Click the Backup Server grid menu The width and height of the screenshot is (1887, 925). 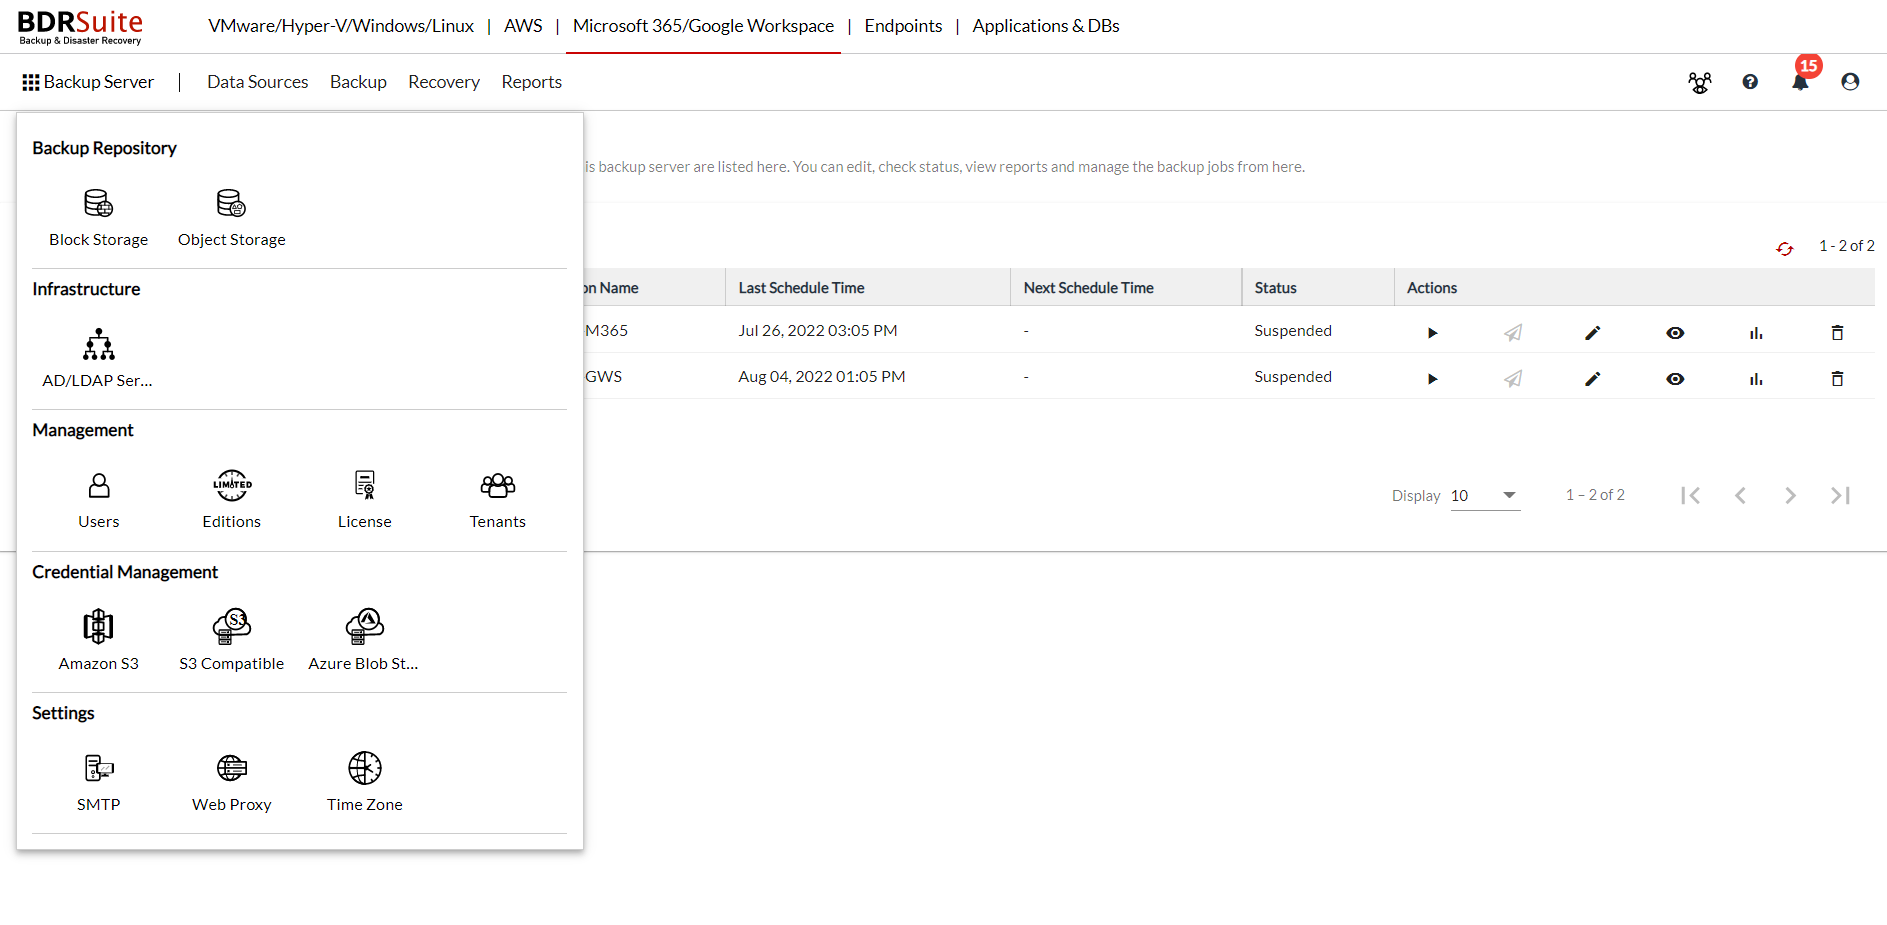tap(88, 82)
